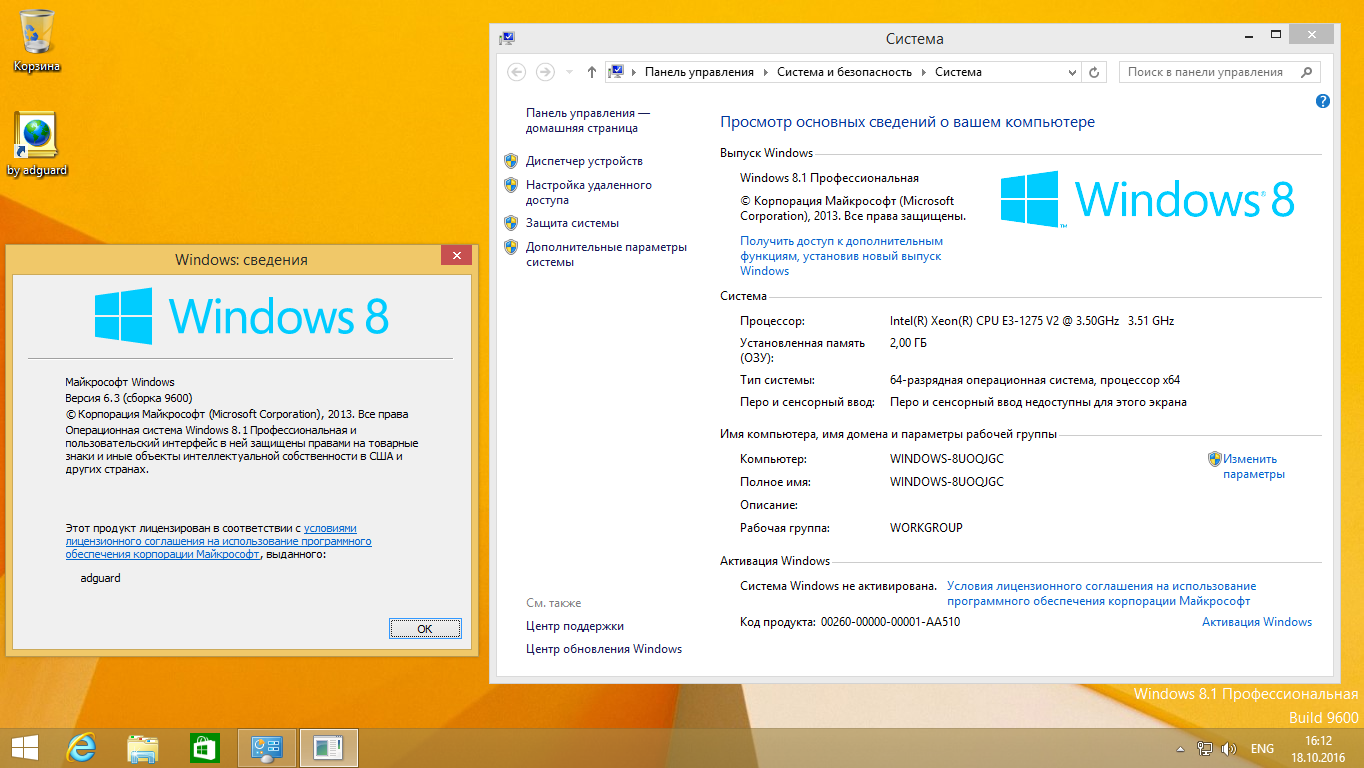Open Панель управления — домашняя страница link
The image size is (1364, 768).
tap(588, 121)
